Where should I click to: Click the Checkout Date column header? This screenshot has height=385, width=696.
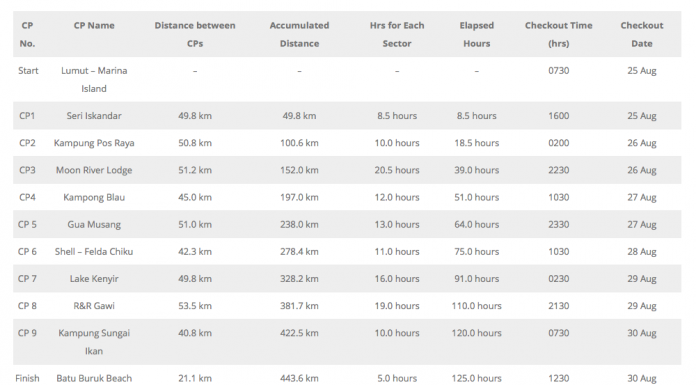tap(641, 34)
